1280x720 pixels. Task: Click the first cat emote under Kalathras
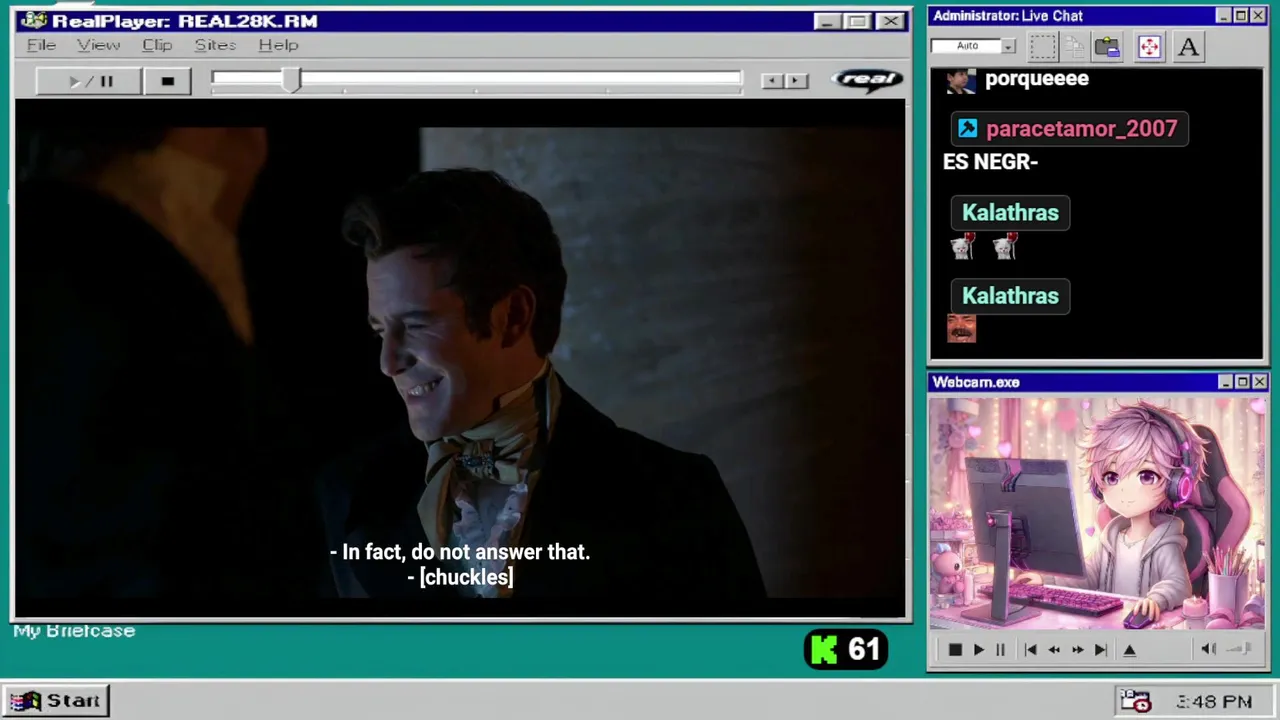pyautogui.click(x=962, y=246)
